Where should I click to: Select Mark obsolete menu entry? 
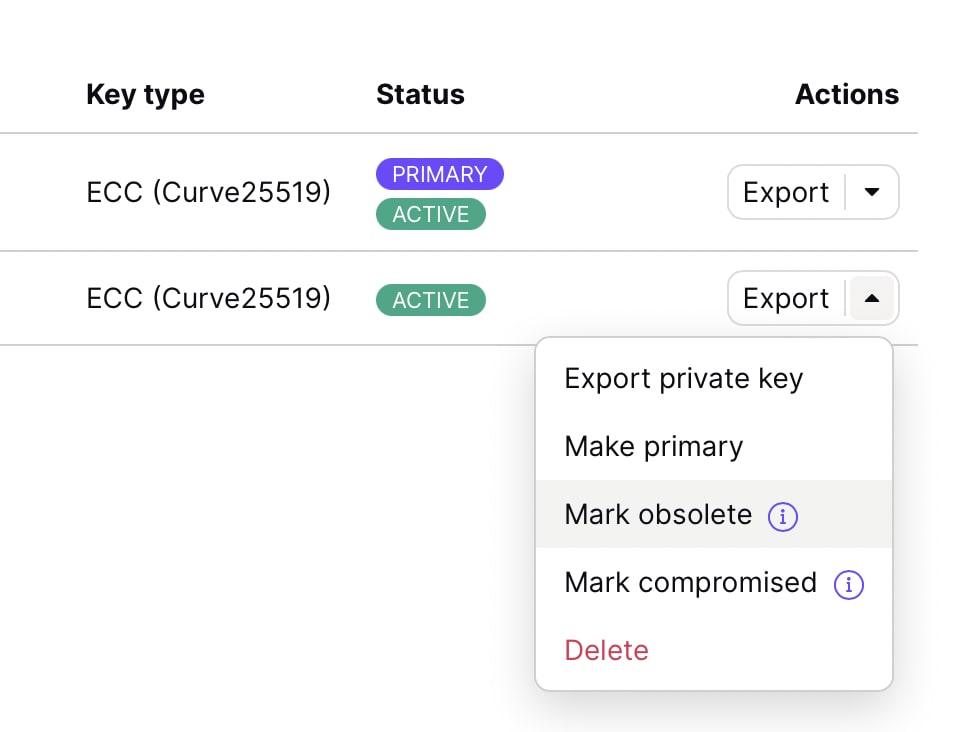pos(657,514)
